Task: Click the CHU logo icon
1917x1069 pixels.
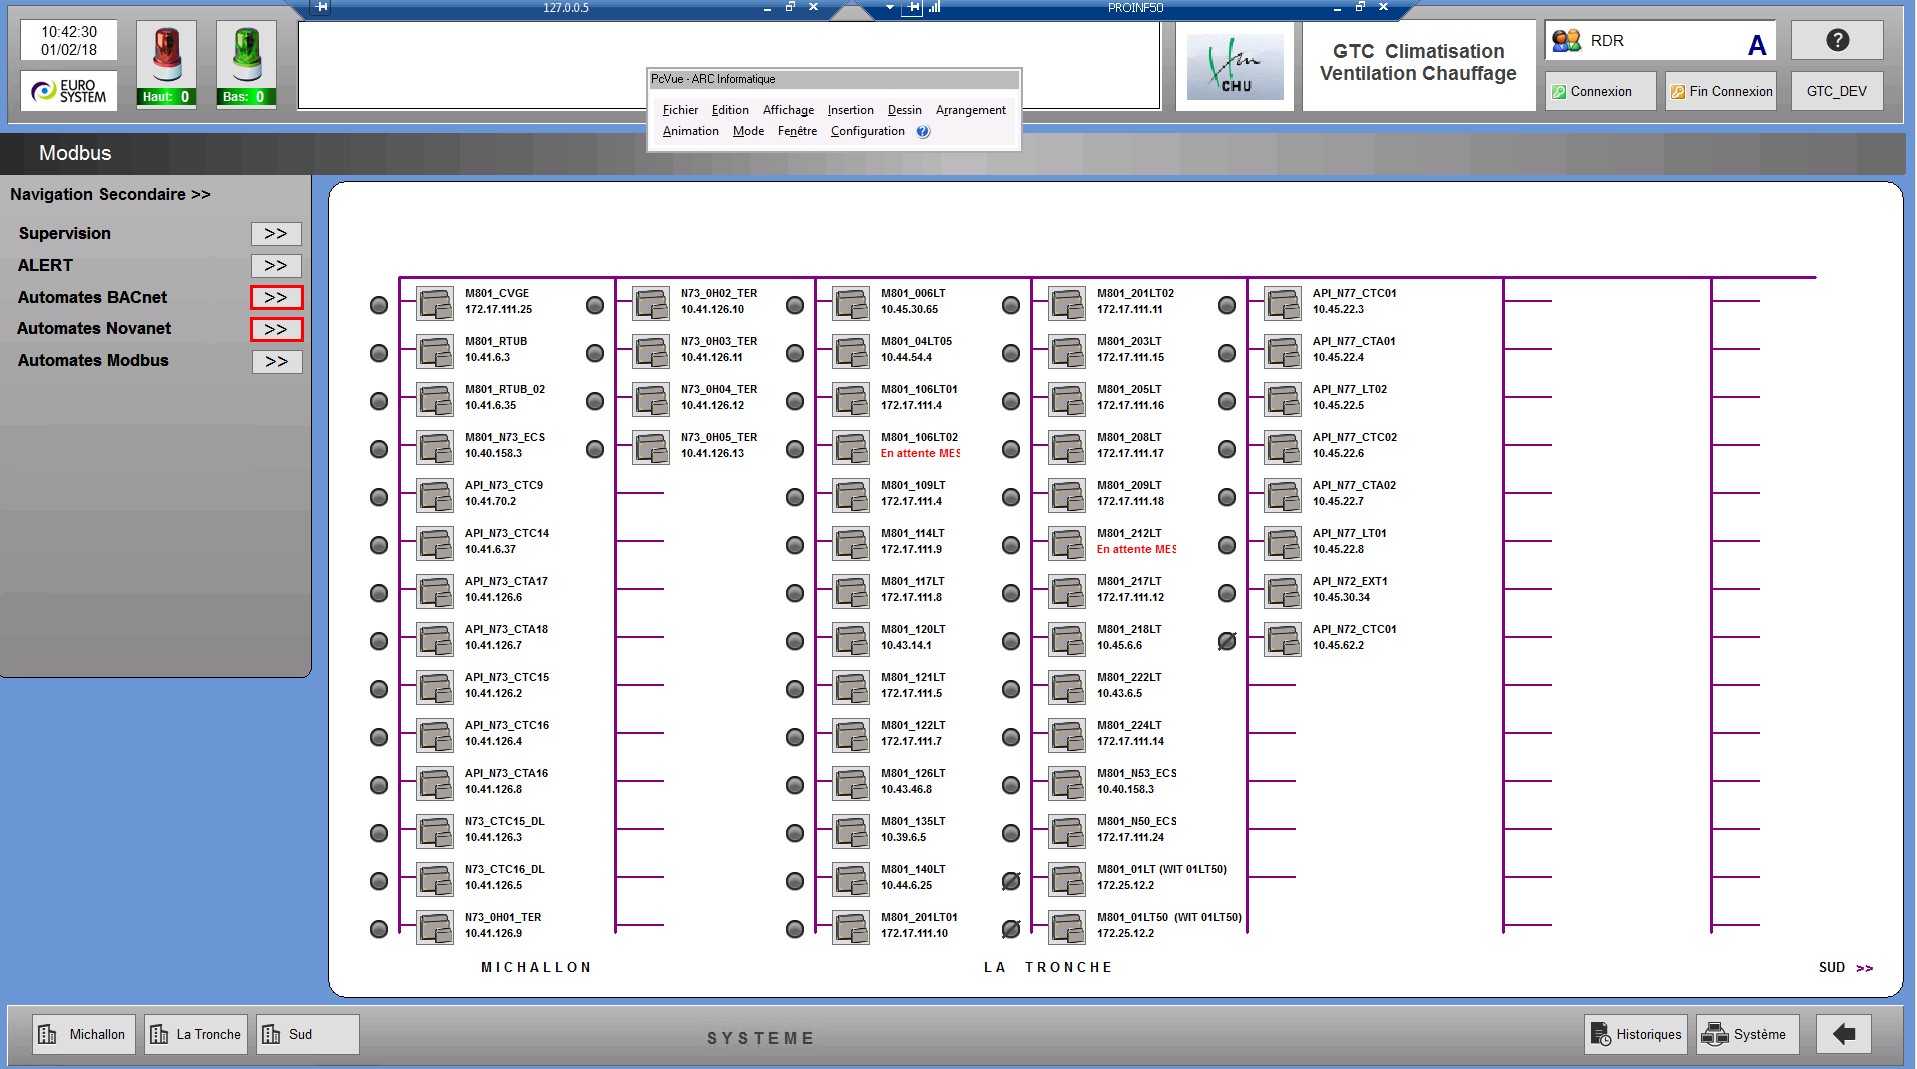Action: [x=1234, y=66]
